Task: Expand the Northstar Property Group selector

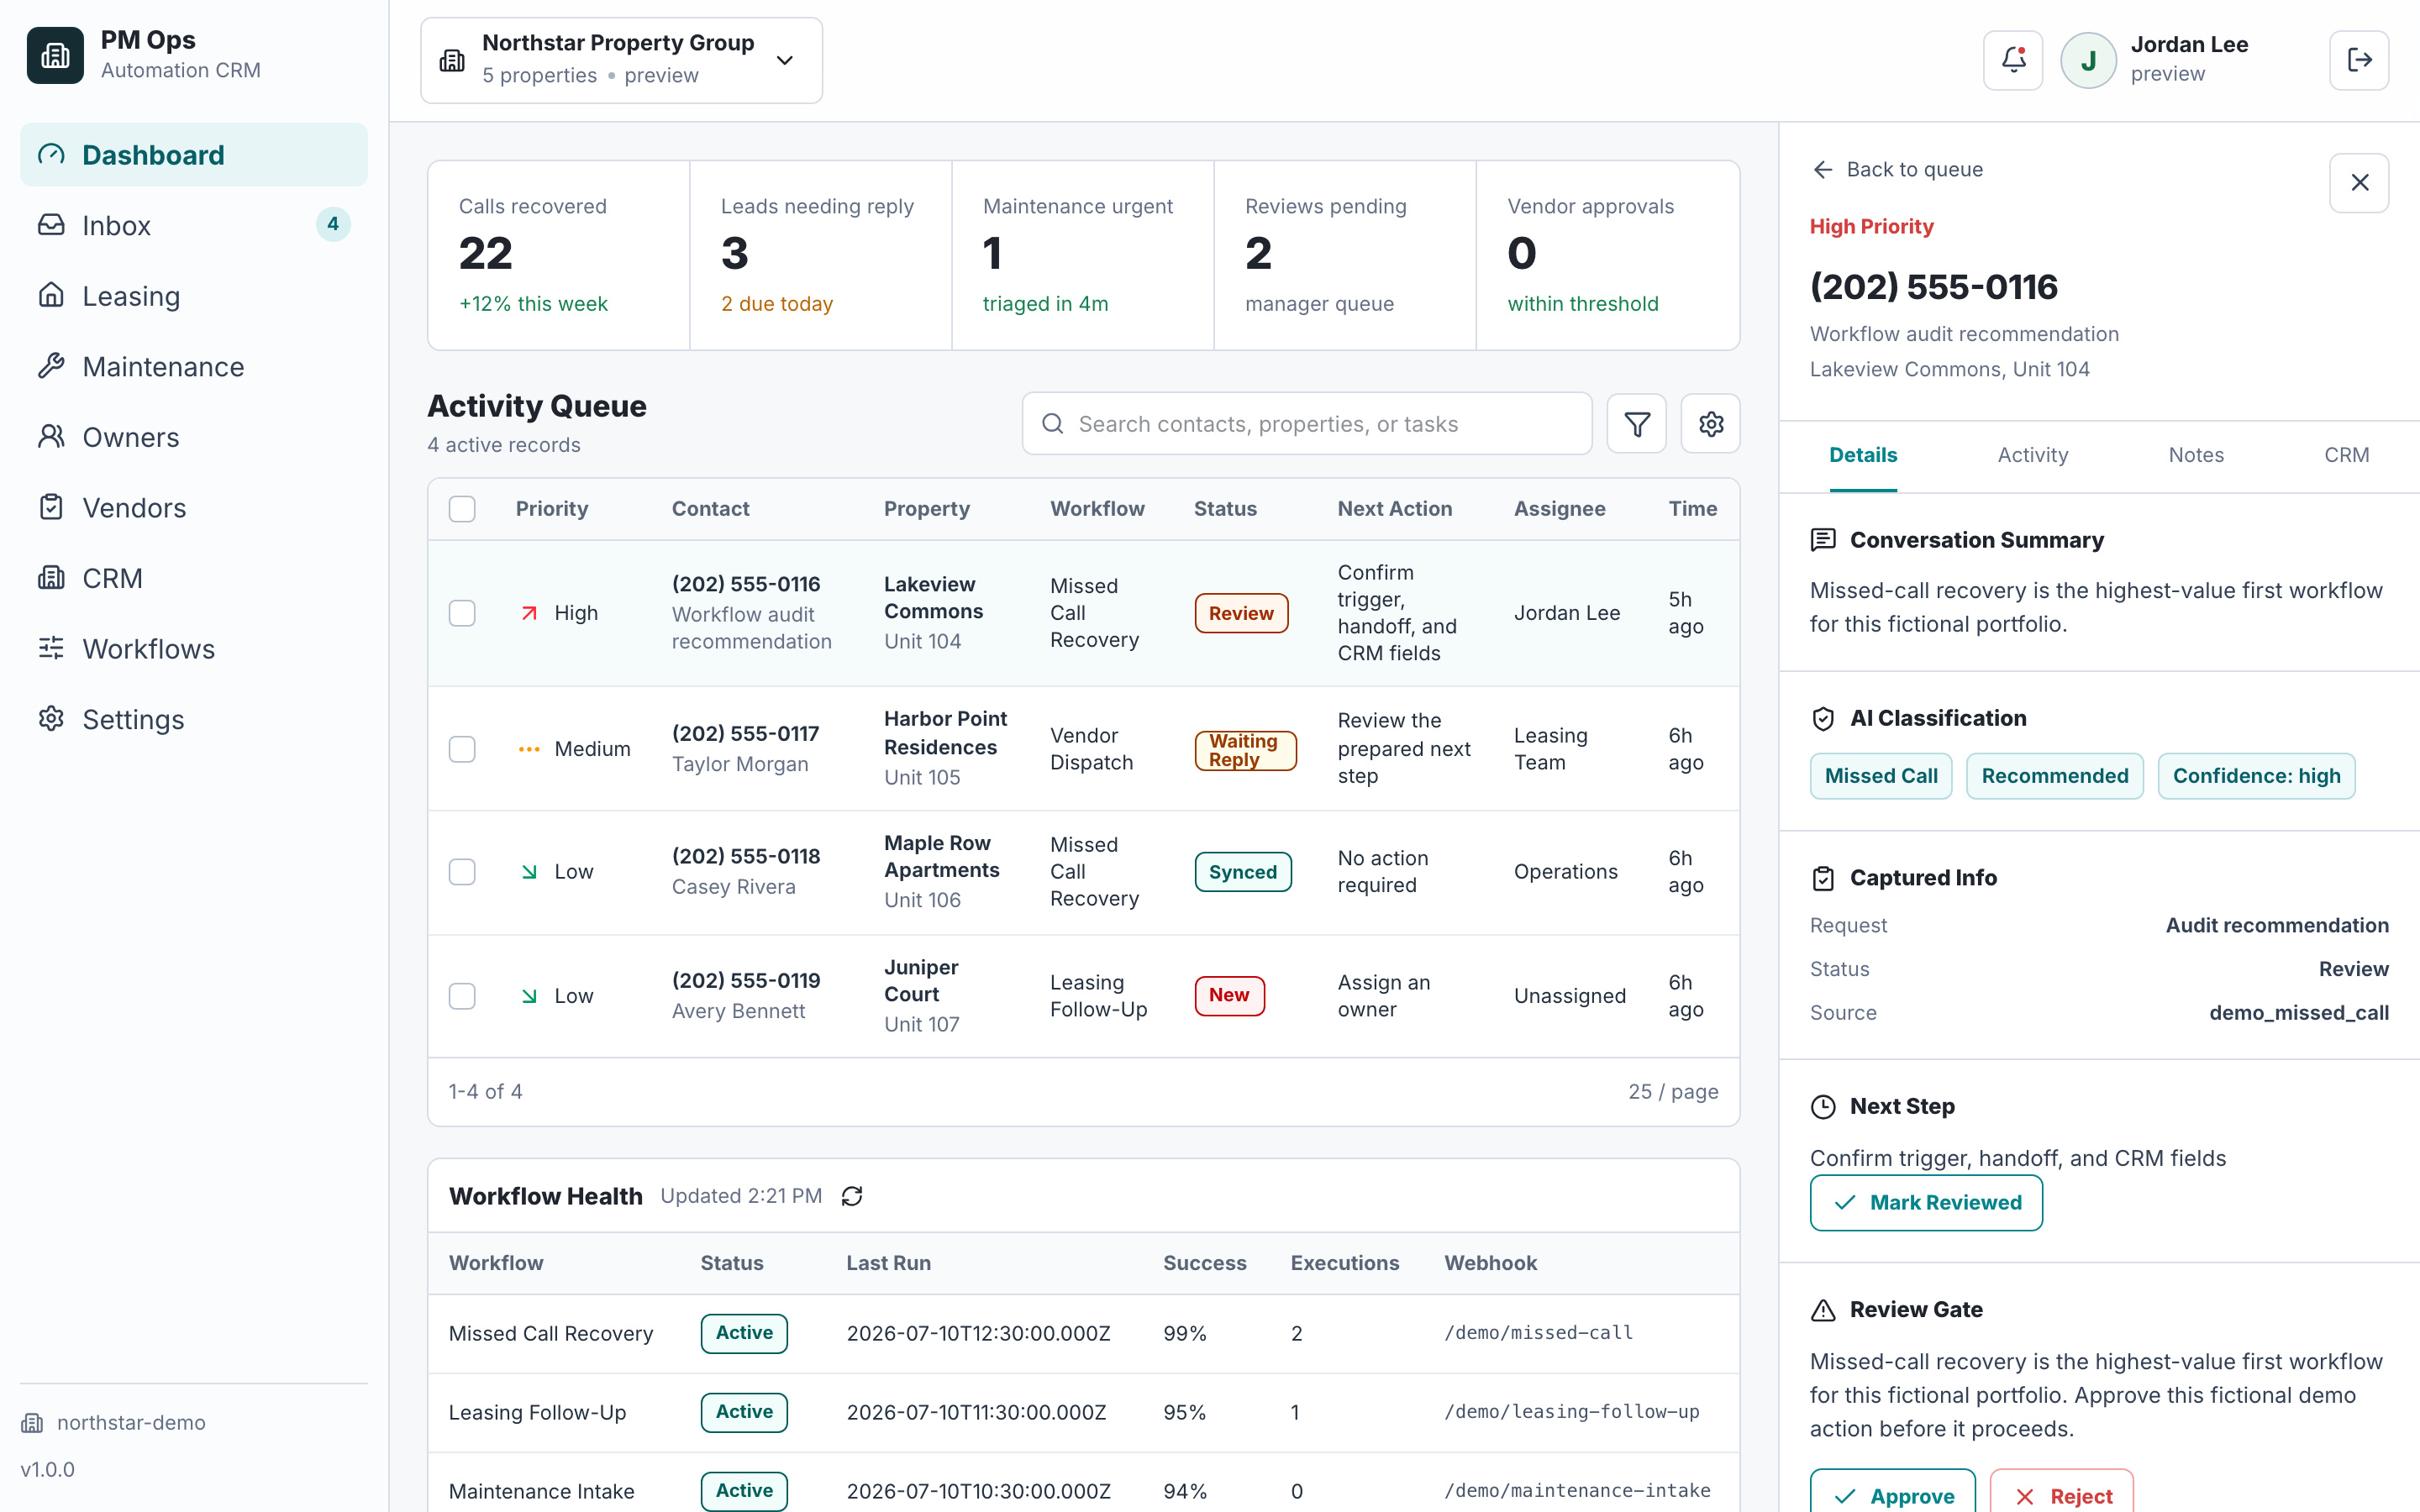Action: [621, 60]
